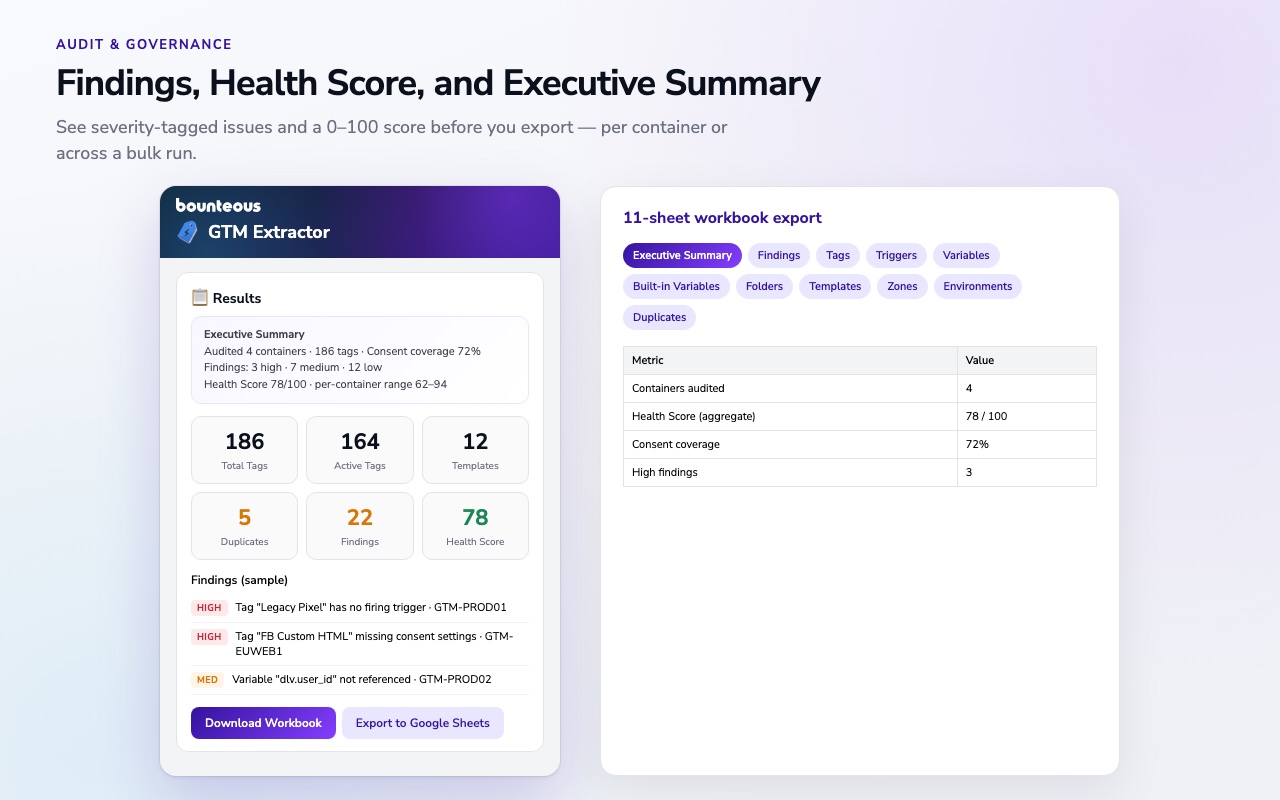
Task: Click the main page title heading
Action: (438, 83)
